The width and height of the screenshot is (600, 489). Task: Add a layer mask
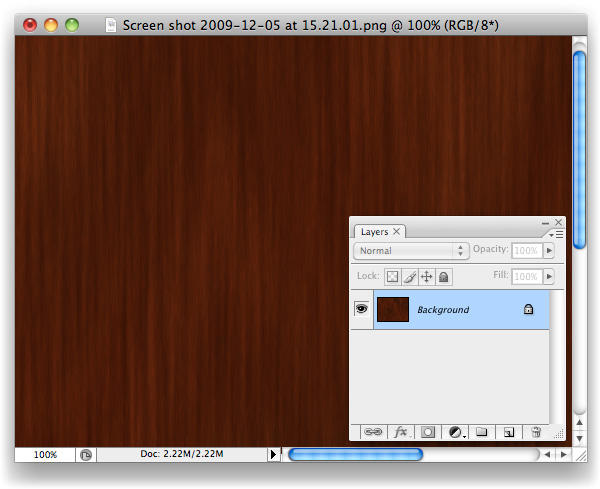428,432
